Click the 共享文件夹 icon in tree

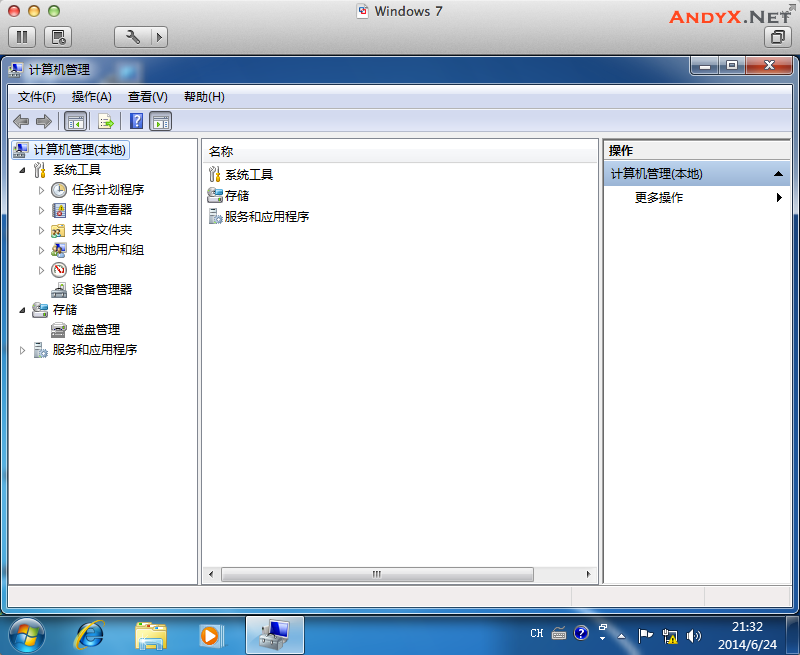point(59,230)
